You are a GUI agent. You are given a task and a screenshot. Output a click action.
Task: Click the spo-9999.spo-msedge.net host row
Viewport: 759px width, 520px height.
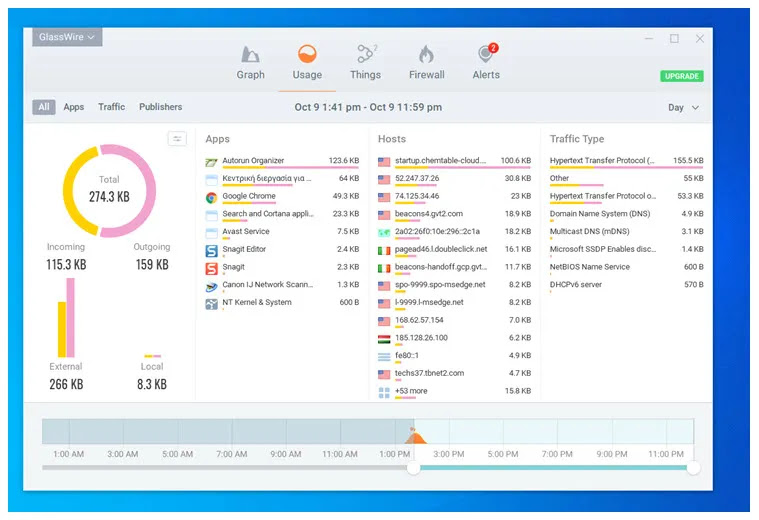pos(455,286)
